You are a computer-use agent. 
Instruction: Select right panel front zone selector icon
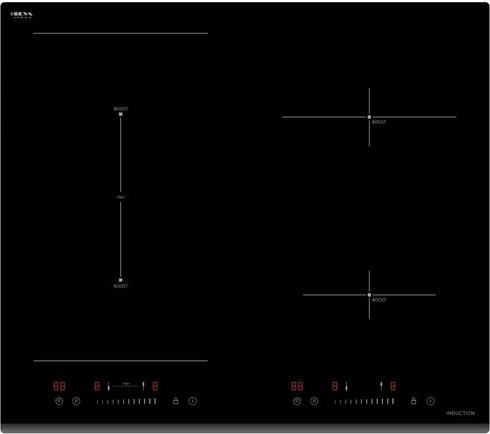click(x=346, y=386)
